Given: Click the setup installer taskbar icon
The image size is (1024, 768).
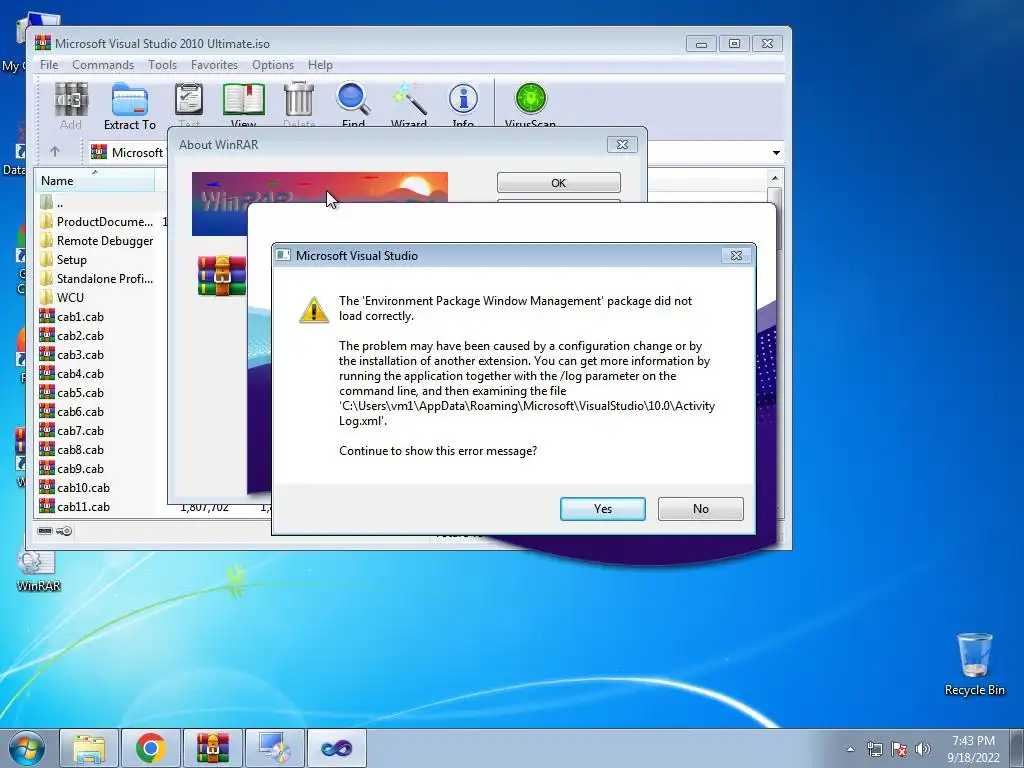Looking at the screenshot, I should pyautogui.click(x=275, y=748).
